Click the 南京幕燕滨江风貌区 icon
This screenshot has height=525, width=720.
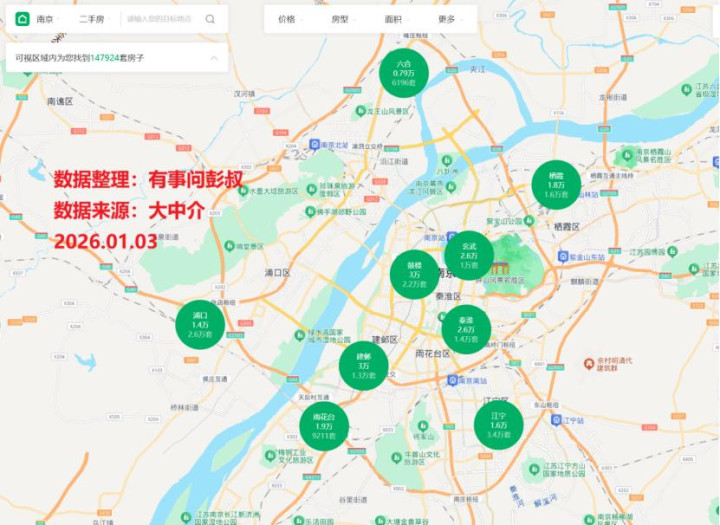tap(451, 186)
